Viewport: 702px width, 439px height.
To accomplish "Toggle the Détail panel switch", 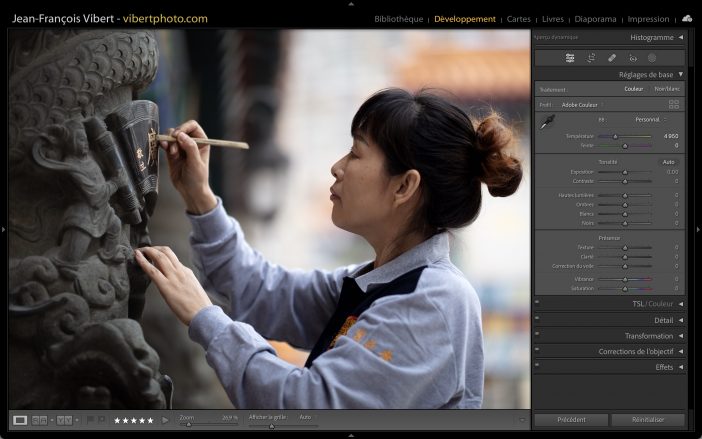I will [537, 320].
